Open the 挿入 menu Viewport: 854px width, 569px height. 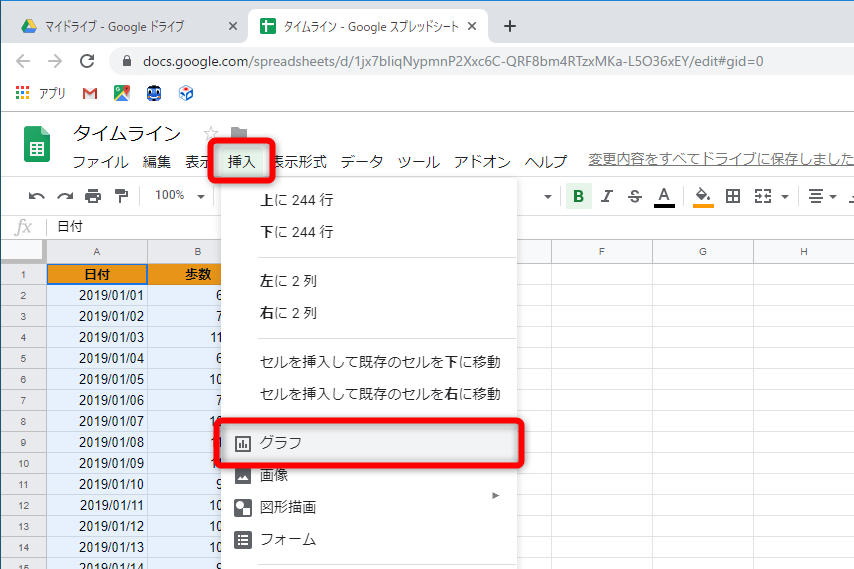click(x=241, y=162)
